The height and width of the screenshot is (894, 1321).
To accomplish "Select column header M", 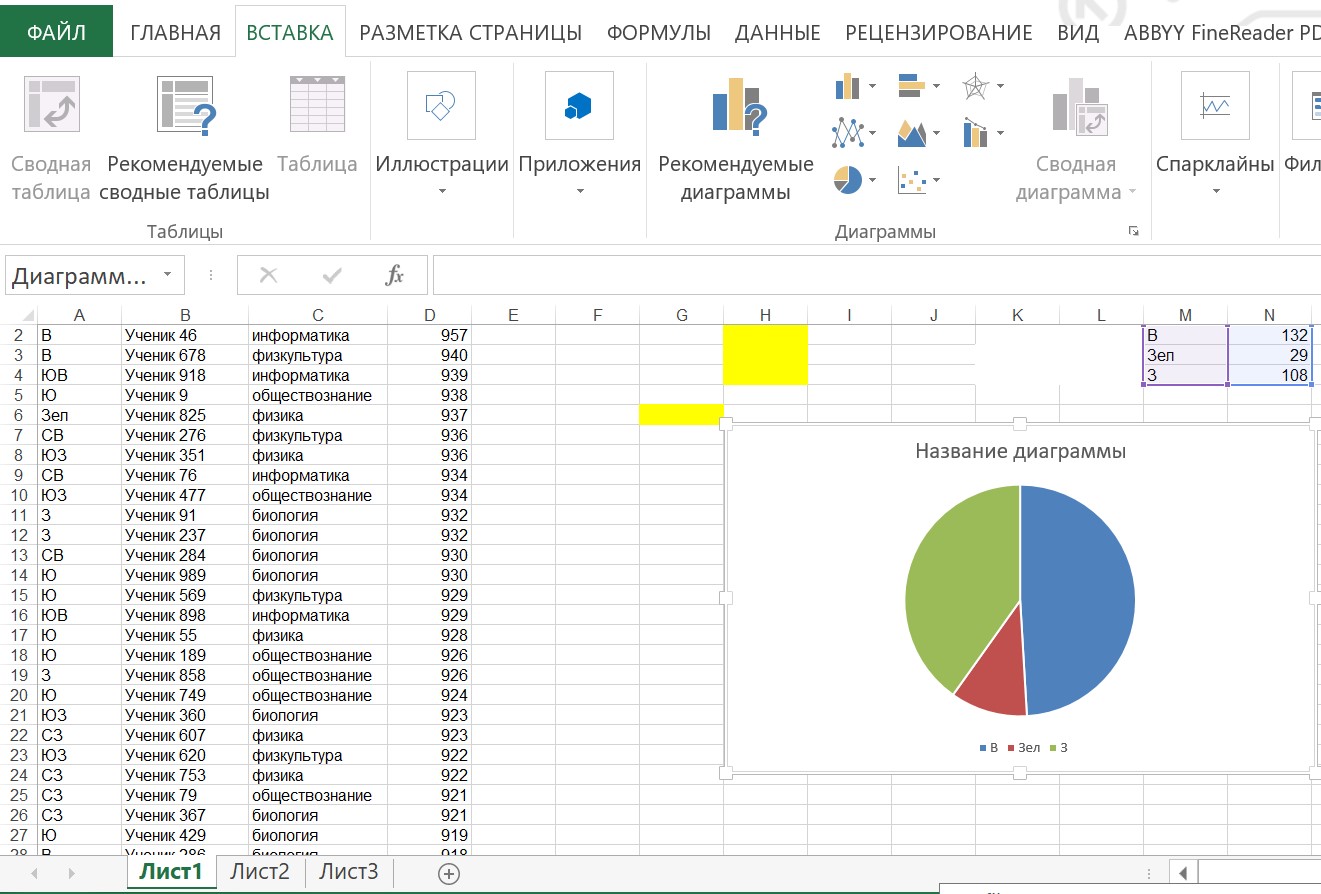I will [1185, 315].
